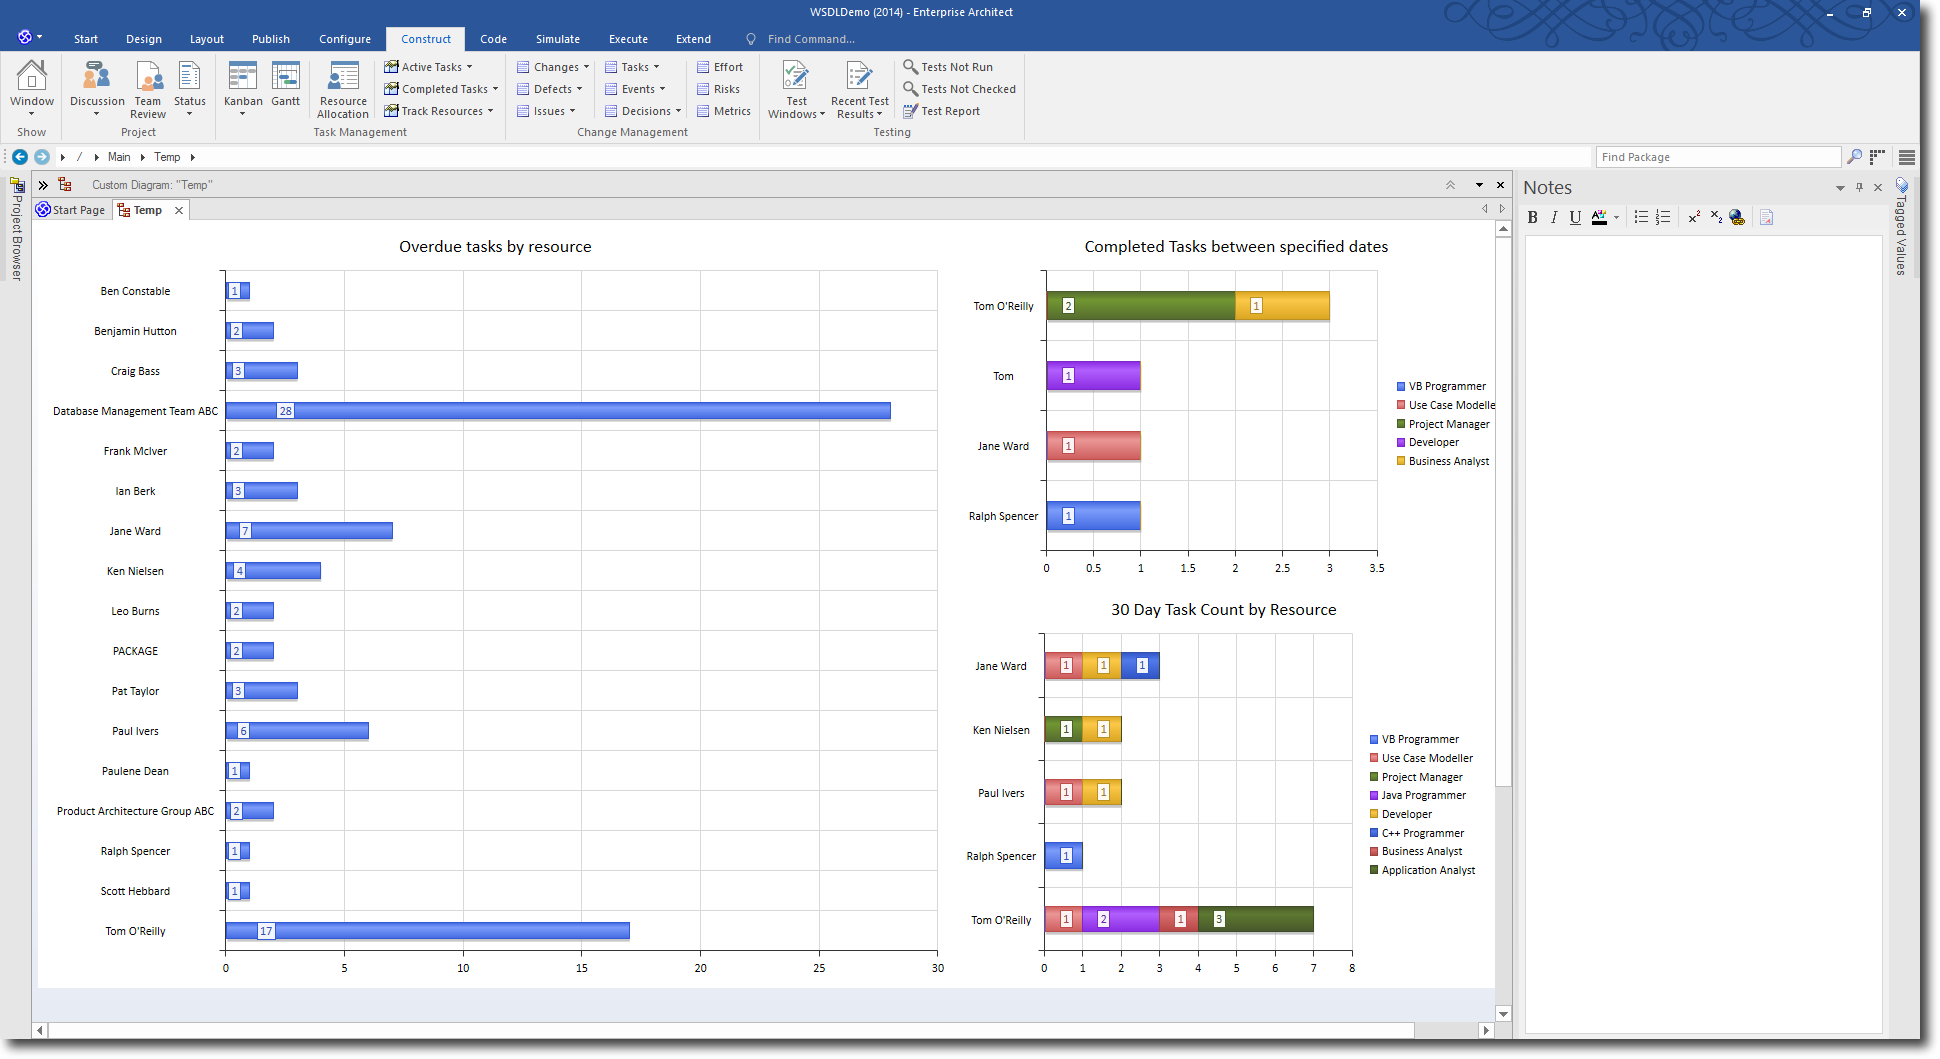Click the search magnifier next to Find Package
The height and width of the screenshot is (1059, 1940).
tap(1854, 157)
